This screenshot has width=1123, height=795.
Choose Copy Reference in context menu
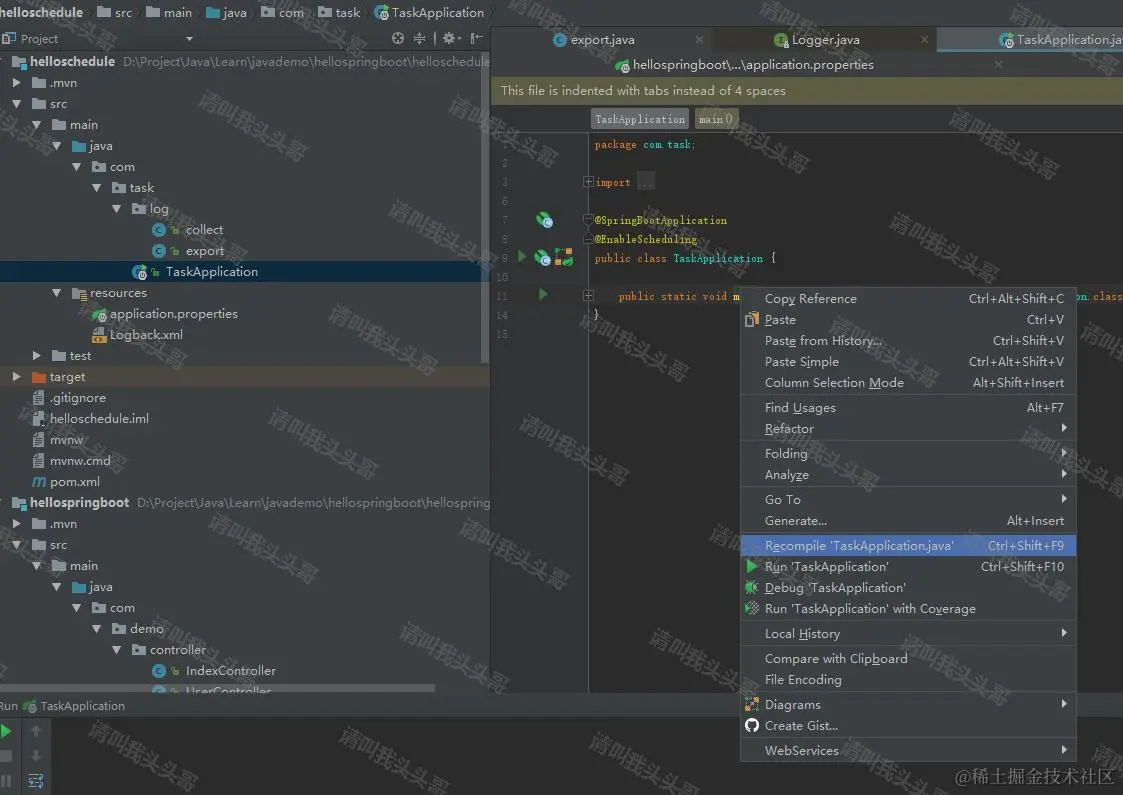click(x=907, y=299)
